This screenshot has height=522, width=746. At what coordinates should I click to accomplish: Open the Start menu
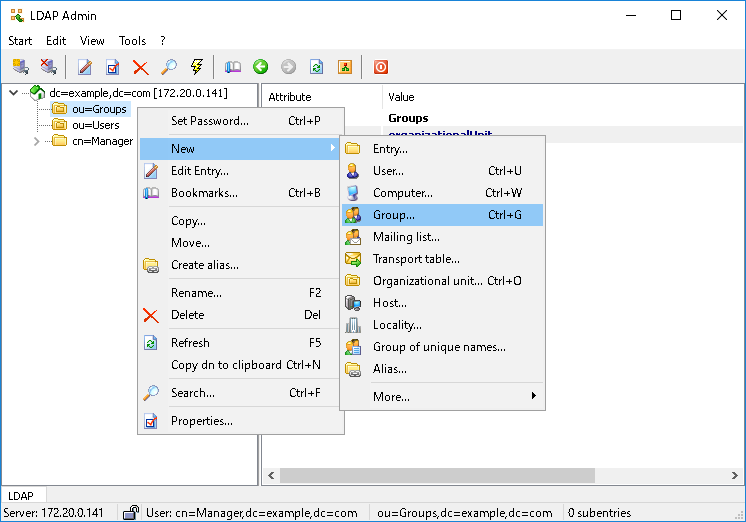pos(20,41)
